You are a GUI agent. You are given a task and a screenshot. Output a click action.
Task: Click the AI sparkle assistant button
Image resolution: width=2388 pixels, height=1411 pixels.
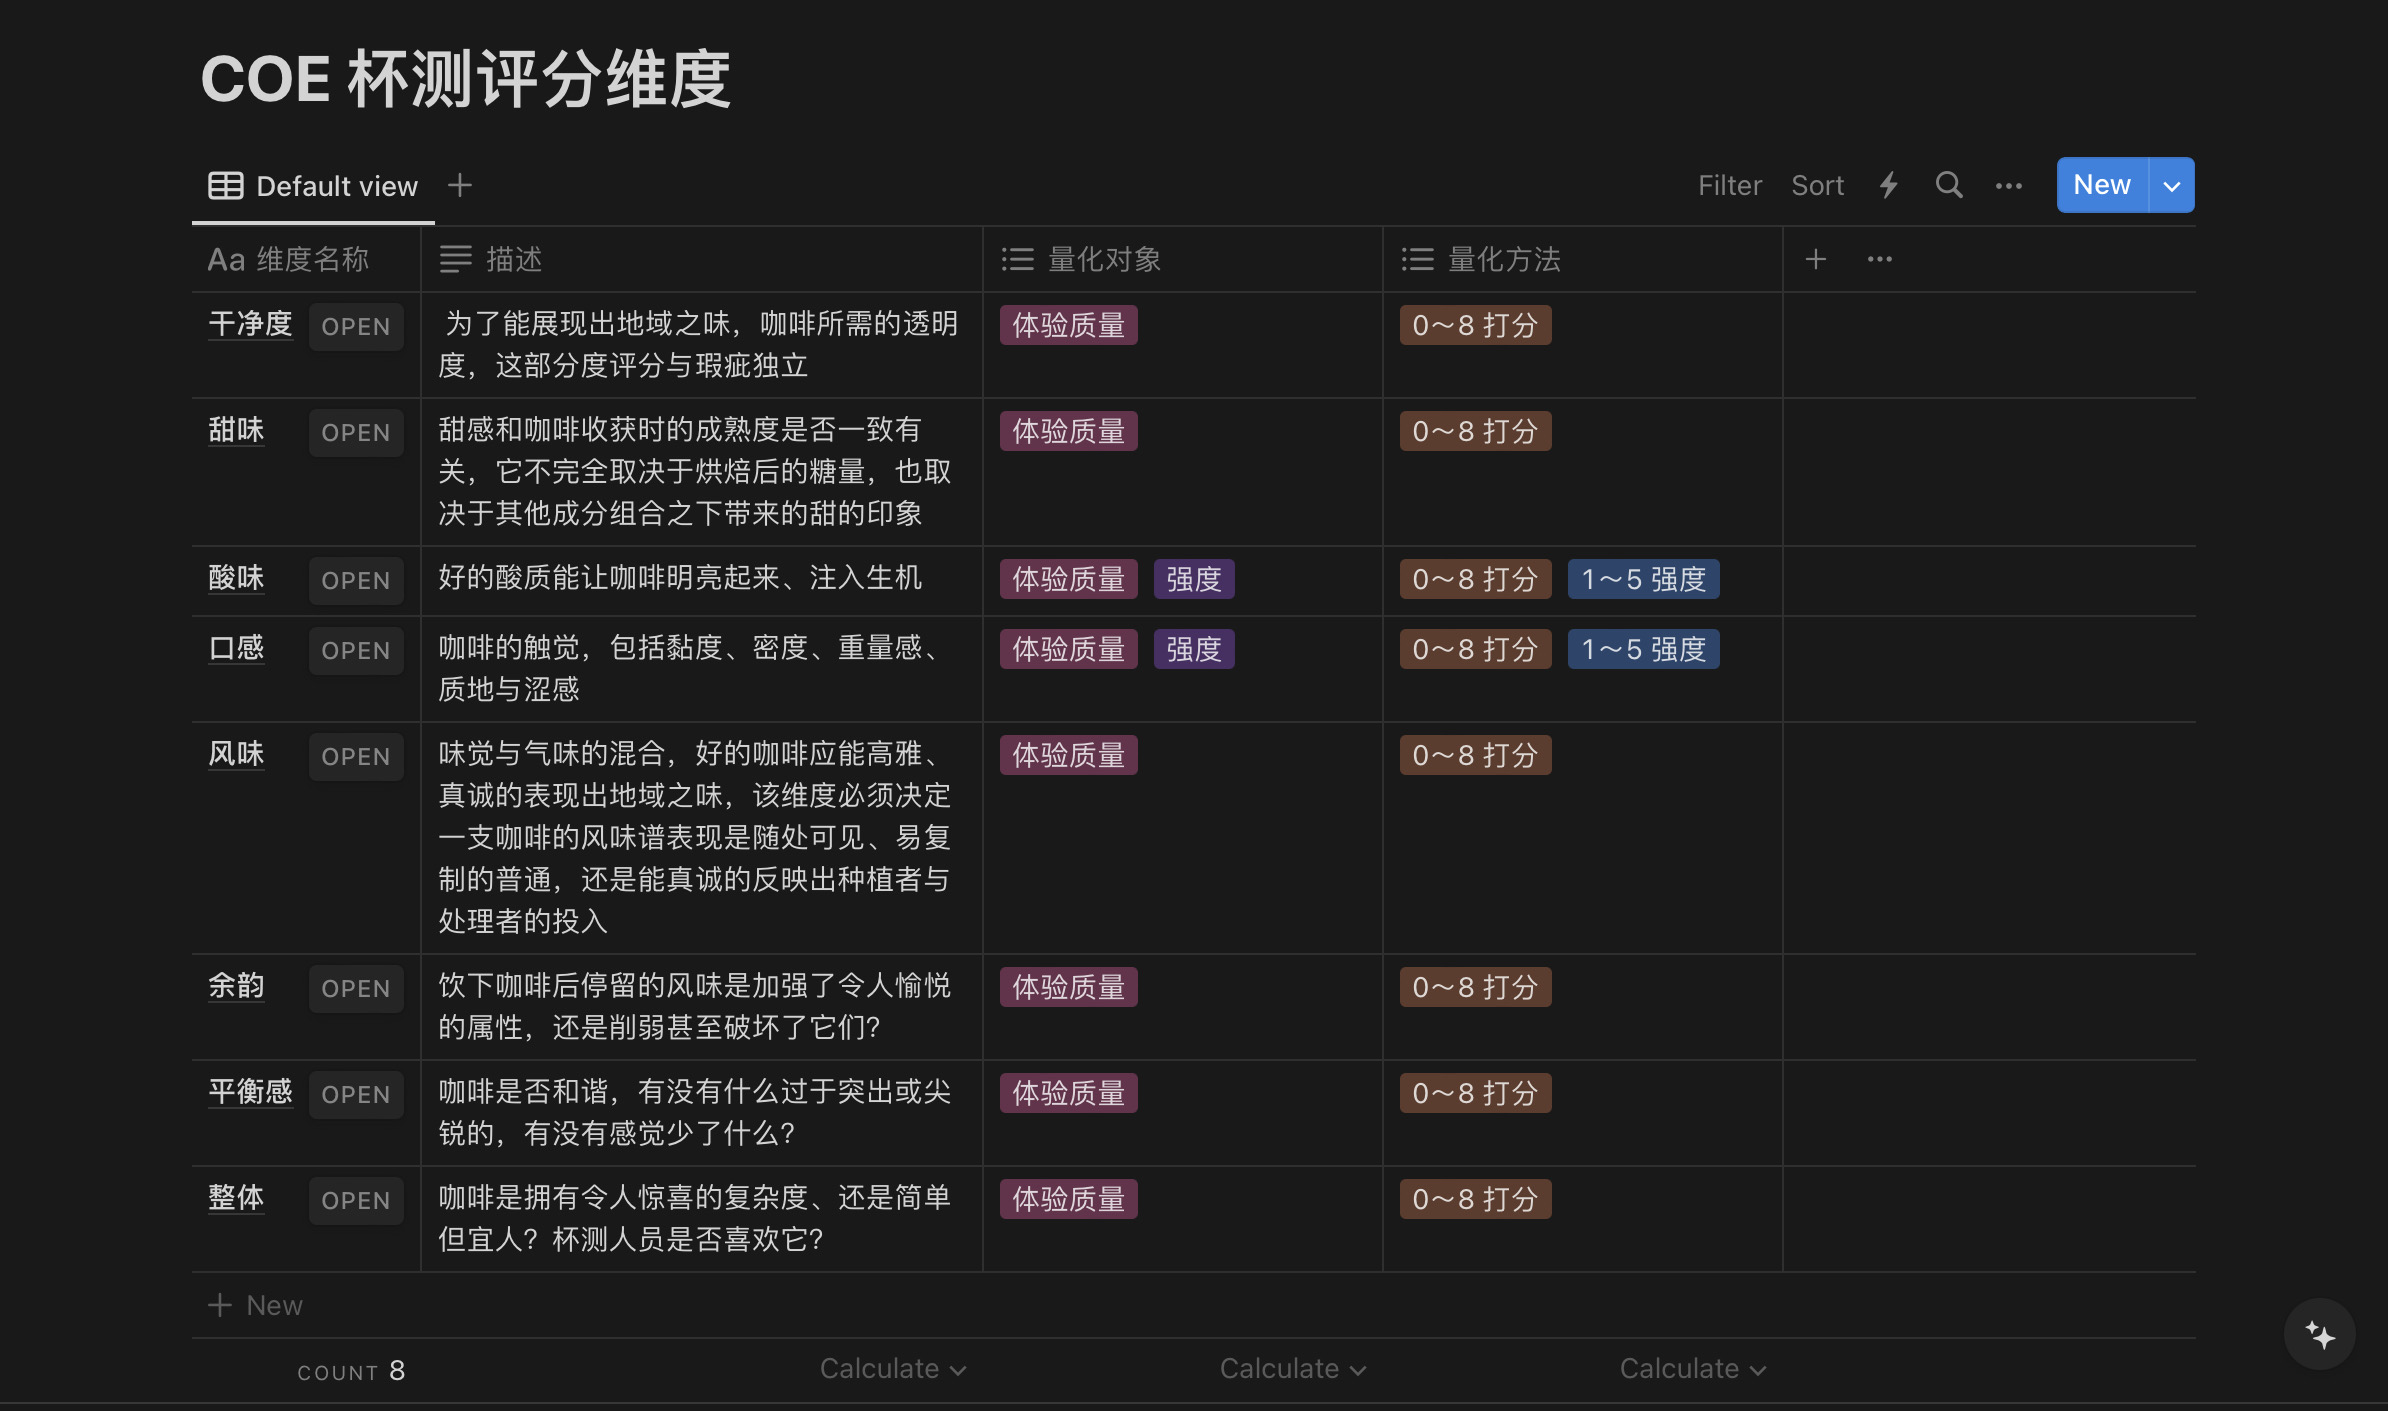[2319, 1334]
